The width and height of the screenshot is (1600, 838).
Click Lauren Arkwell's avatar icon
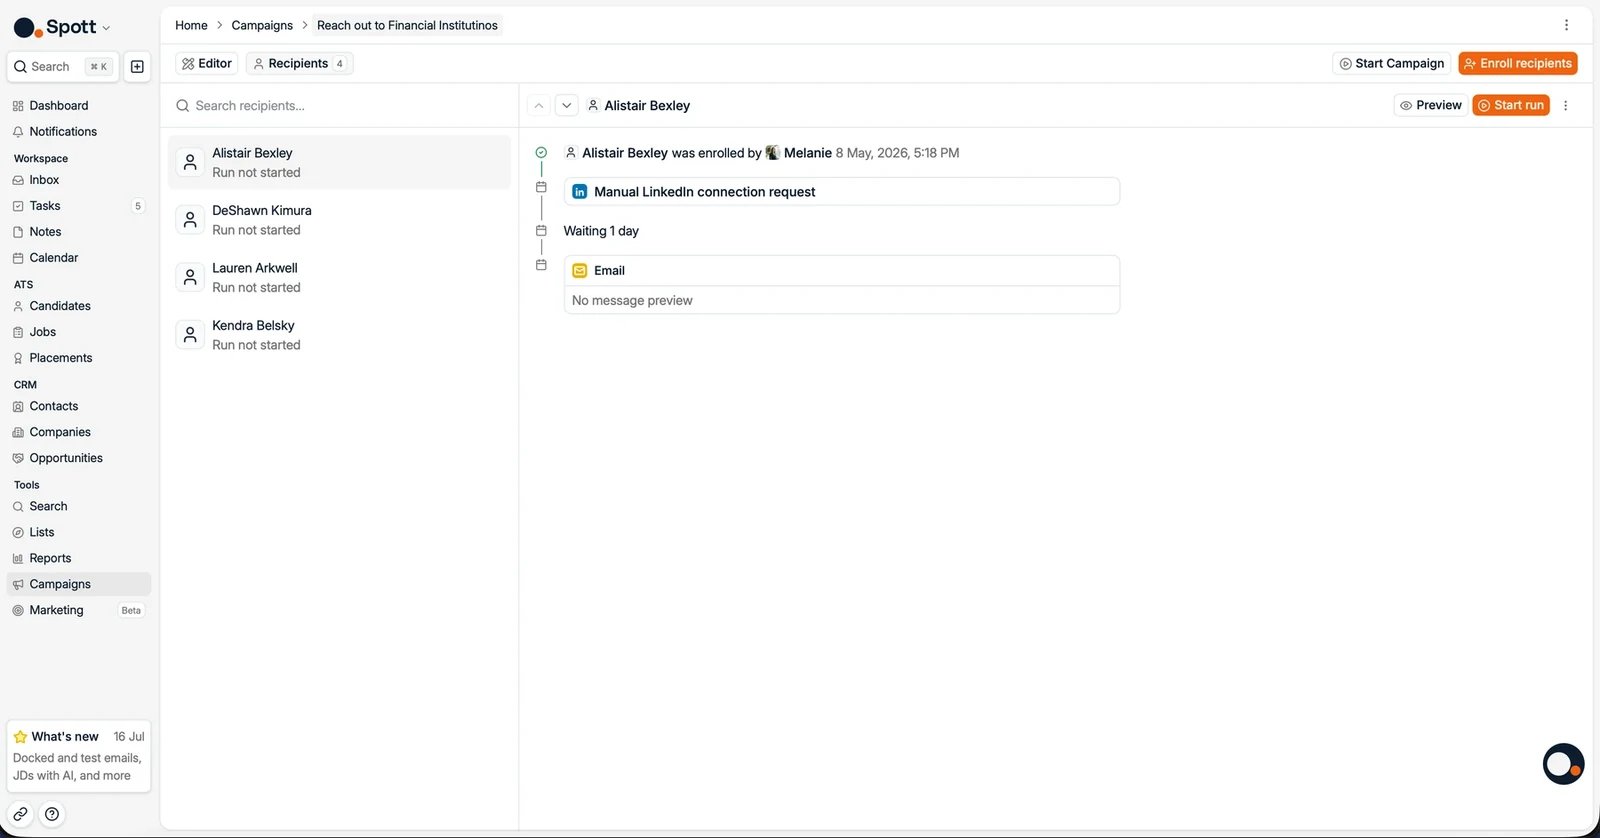(x=190, y=277)
